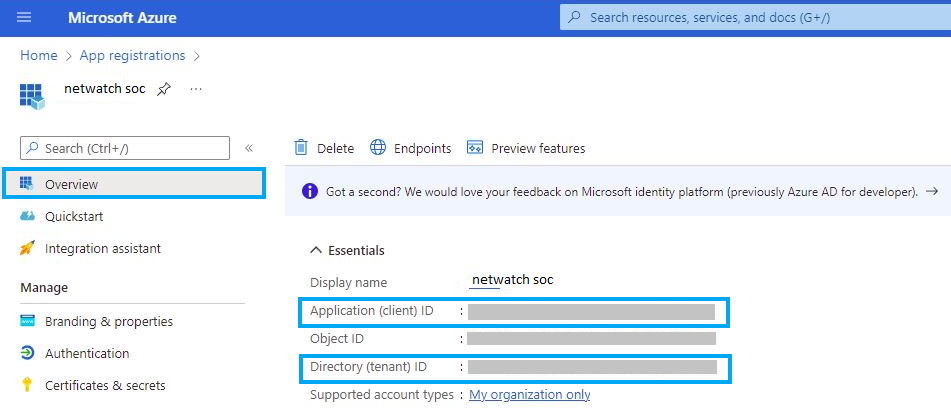Click the netwatch soc app grid icon

click(32, 96)
